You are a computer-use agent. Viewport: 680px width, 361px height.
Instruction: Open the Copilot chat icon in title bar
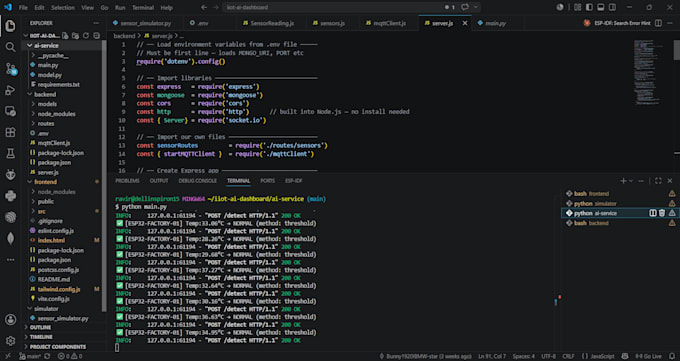click(x=465, y=7)
